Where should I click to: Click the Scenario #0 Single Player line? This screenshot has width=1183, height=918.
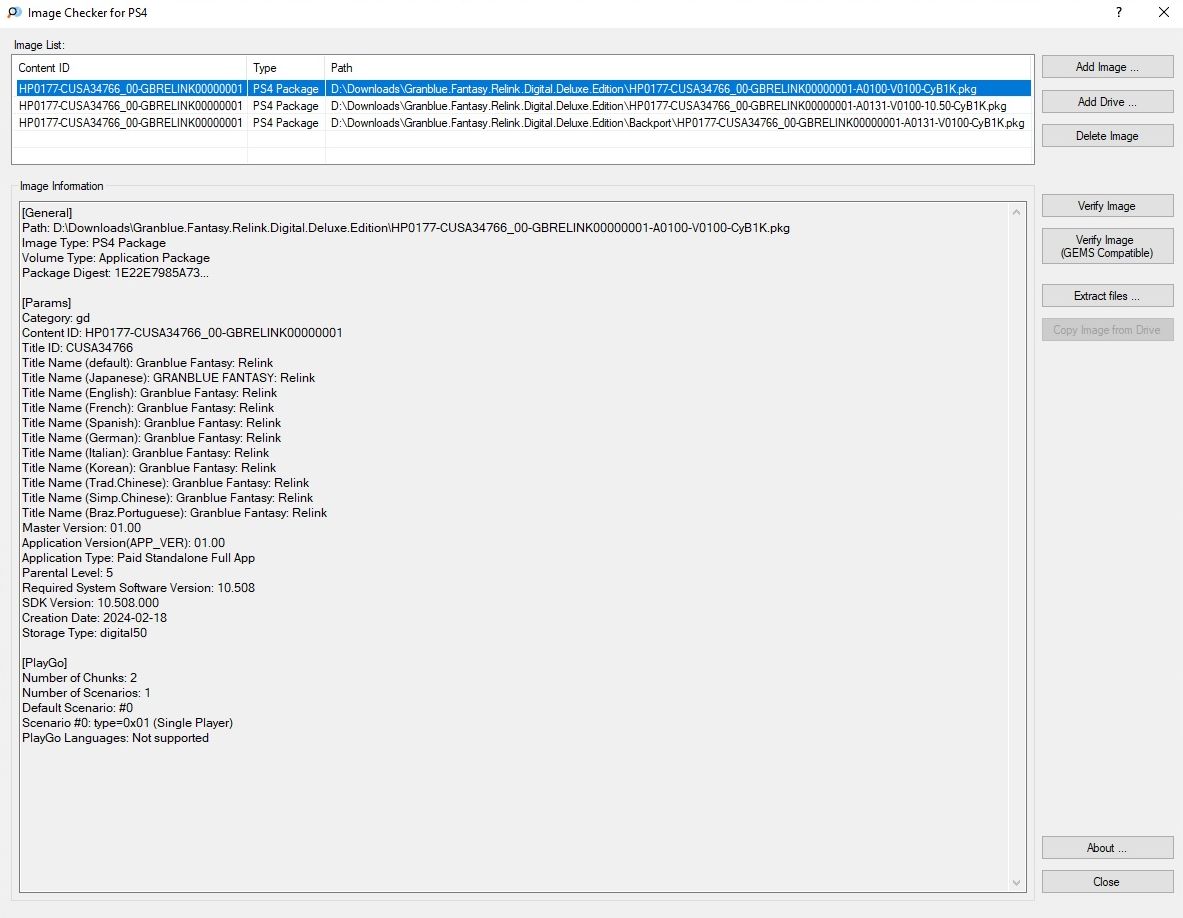[x=128, y=723]
